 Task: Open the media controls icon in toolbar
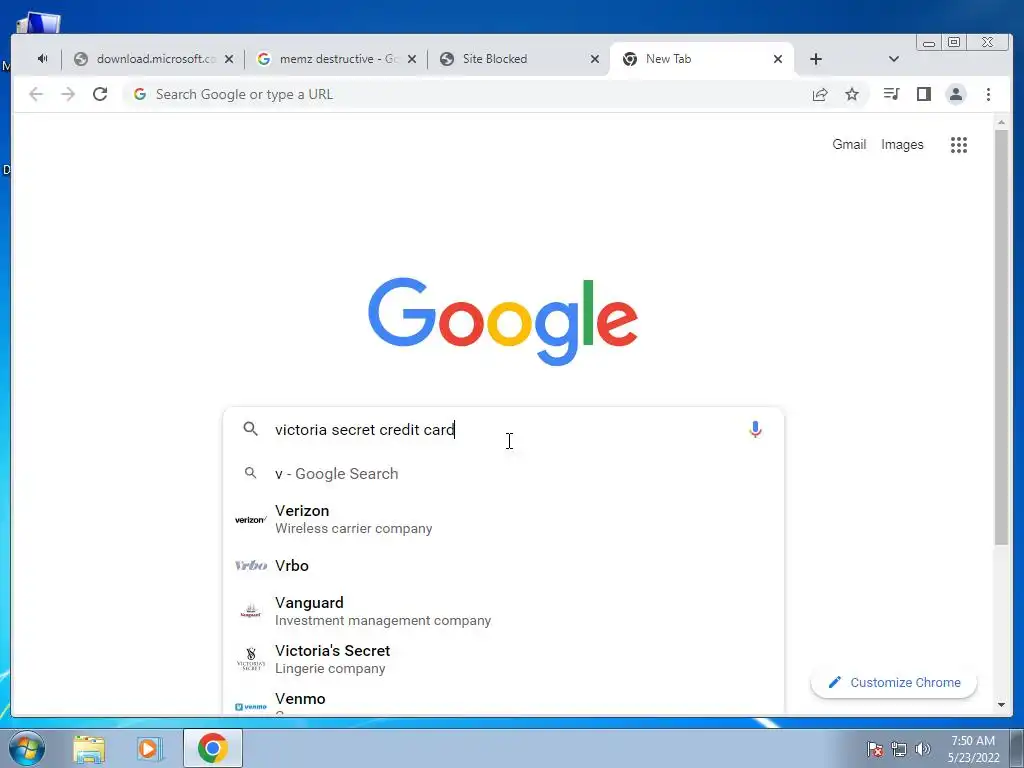click(x=891, y=94)
